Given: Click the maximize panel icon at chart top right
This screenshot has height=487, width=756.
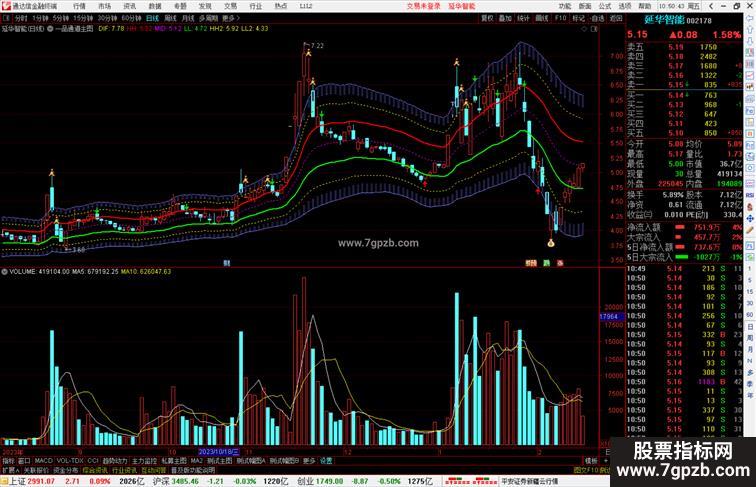Looking at the screenshot, I should pyautogui.click(x=594, y=29).
